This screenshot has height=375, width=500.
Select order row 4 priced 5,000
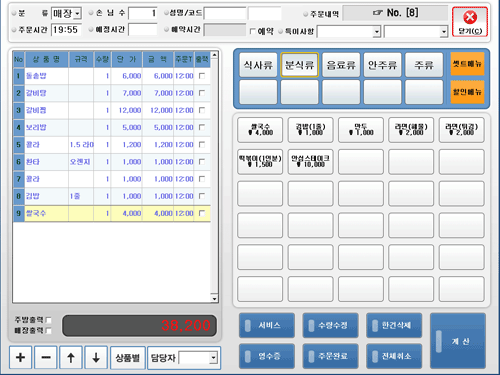(112, 127)
